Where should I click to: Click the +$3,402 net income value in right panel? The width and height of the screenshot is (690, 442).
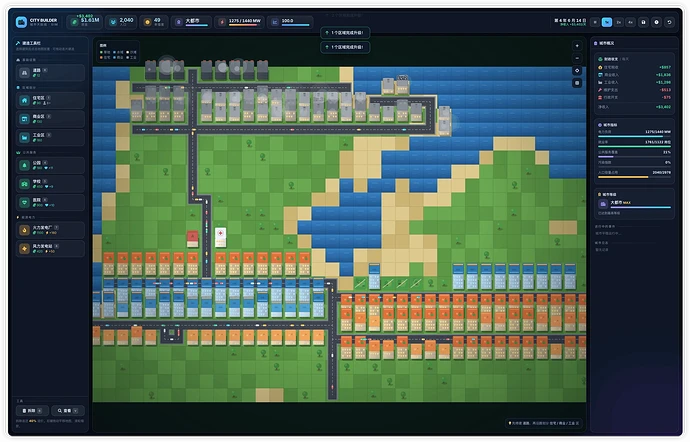[663, 107]
